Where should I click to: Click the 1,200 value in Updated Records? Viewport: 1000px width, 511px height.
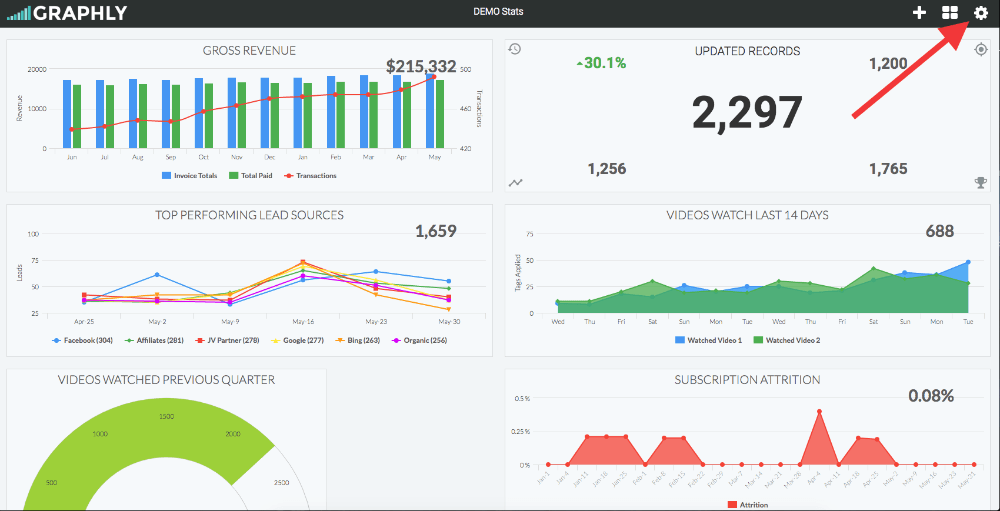click(x=888, y=63)
